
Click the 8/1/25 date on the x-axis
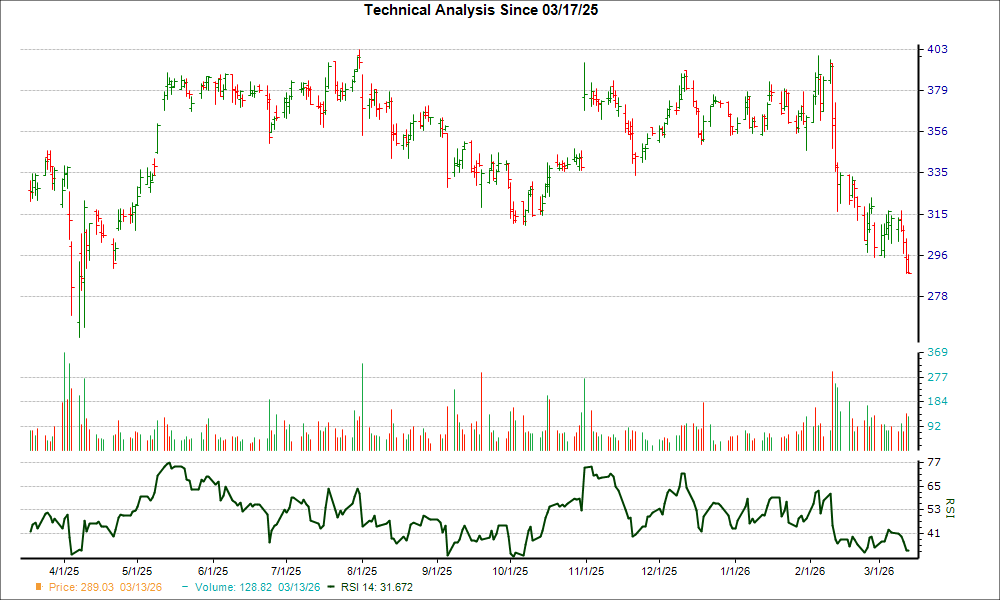[x=362, y=571]
